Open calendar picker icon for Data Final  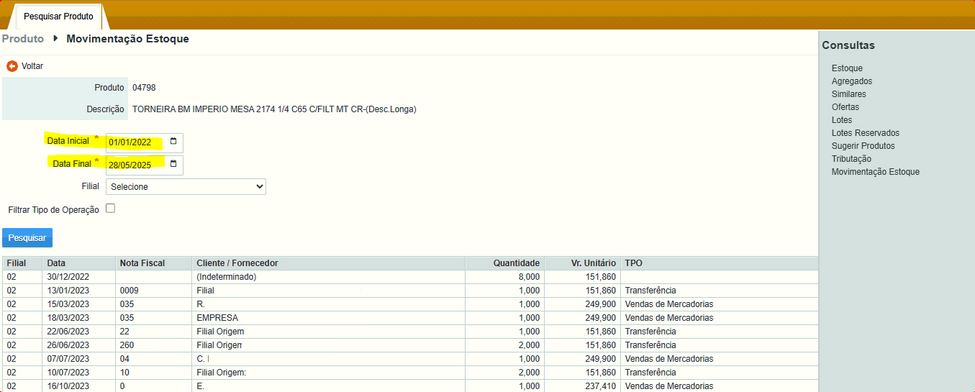click(x=173, y=164)
